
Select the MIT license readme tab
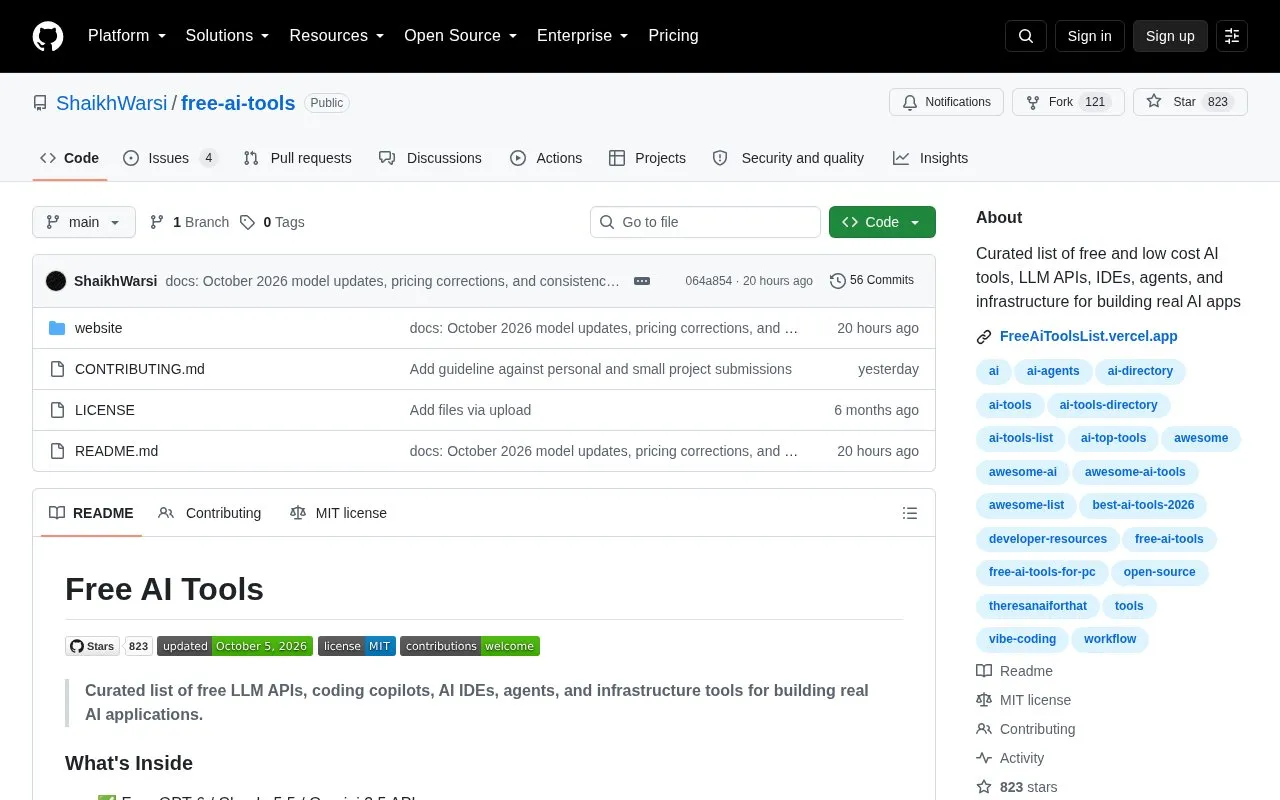click(x=338, y=513)
